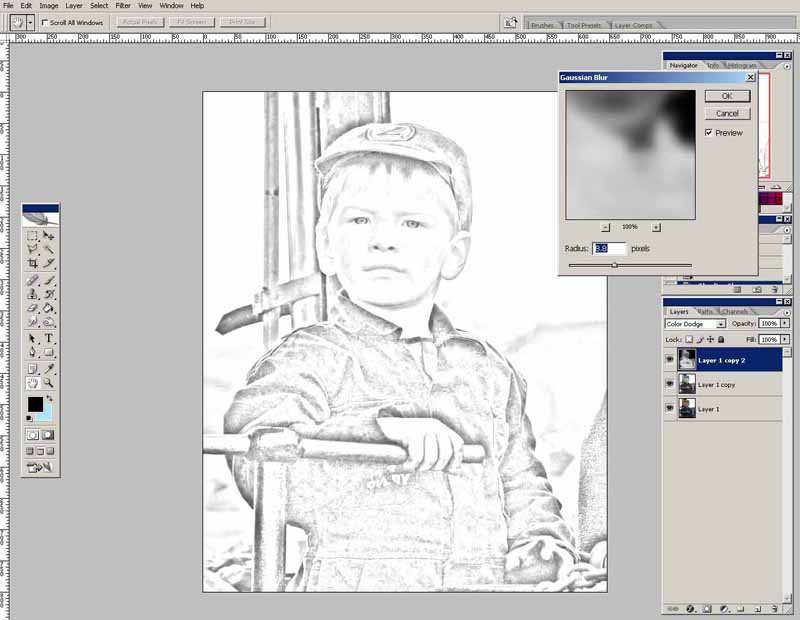This screenshot has width=800, height=620.
Task: Open the File Browser icon in options bar
Action: point(510,22)
